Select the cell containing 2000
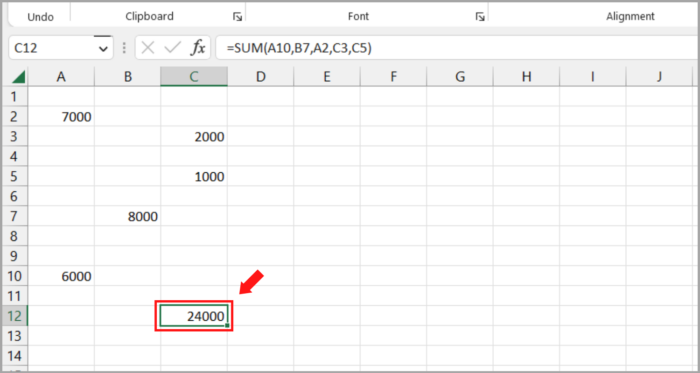 194,137
